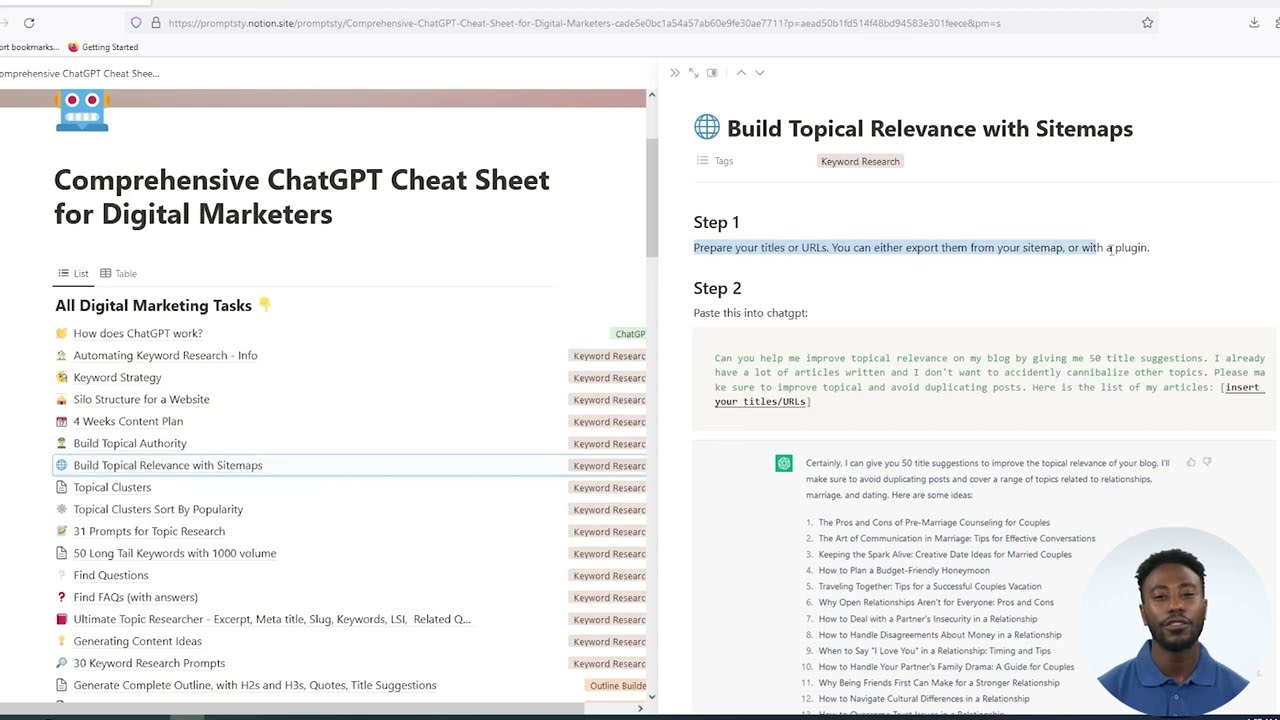
Task: Click the thumbs down icon on ChatGPT response
Action: [x=1207, y=462]
